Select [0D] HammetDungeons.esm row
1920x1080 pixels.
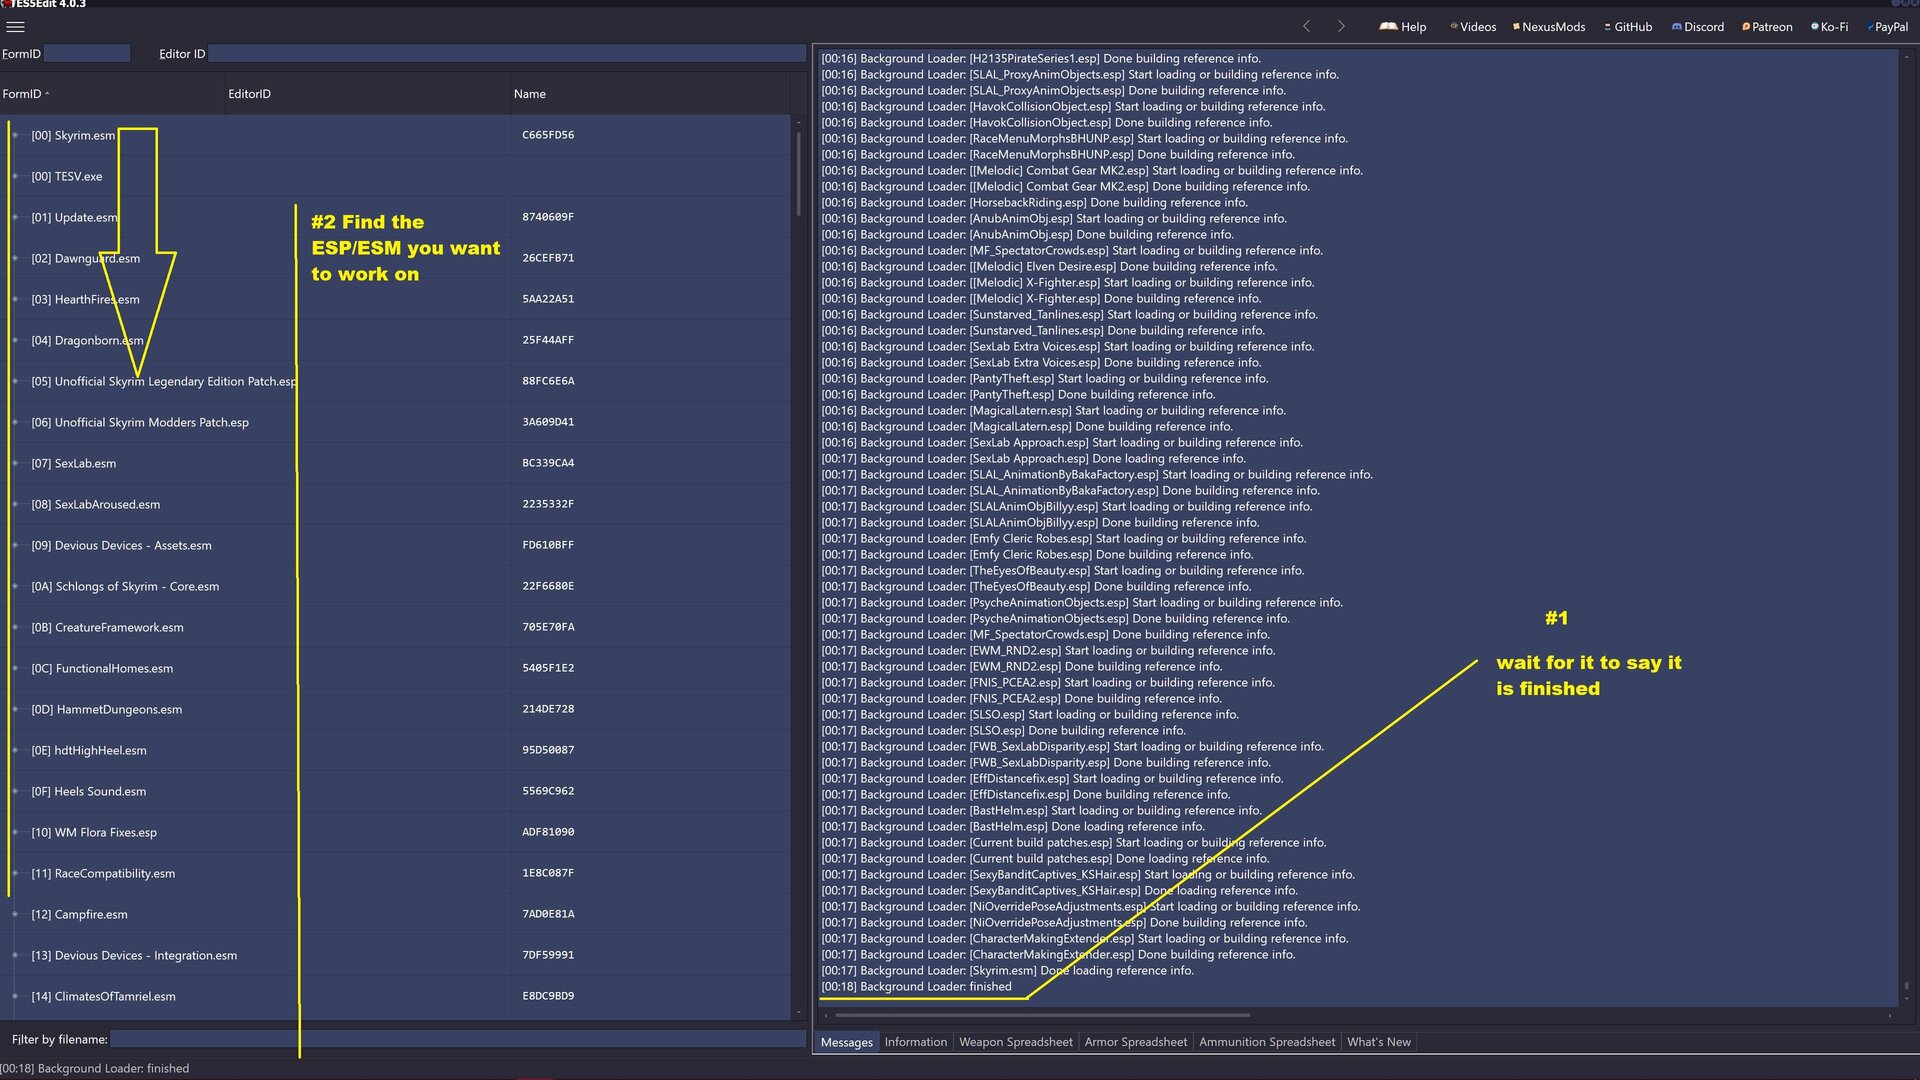[395, 709]
